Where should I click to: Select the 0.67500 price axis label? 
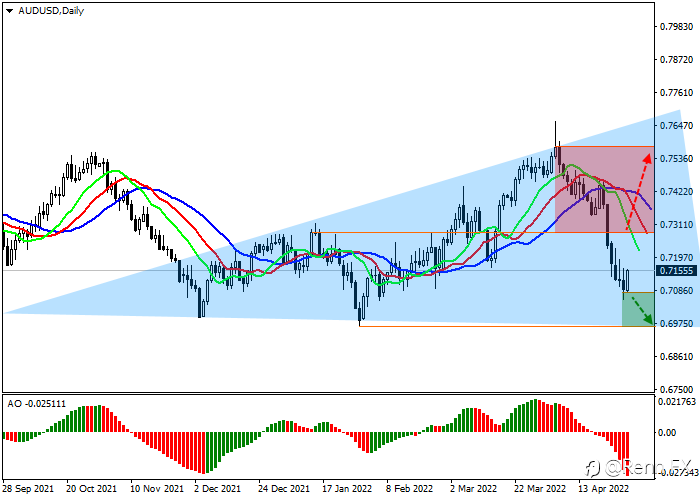point(677,389)
